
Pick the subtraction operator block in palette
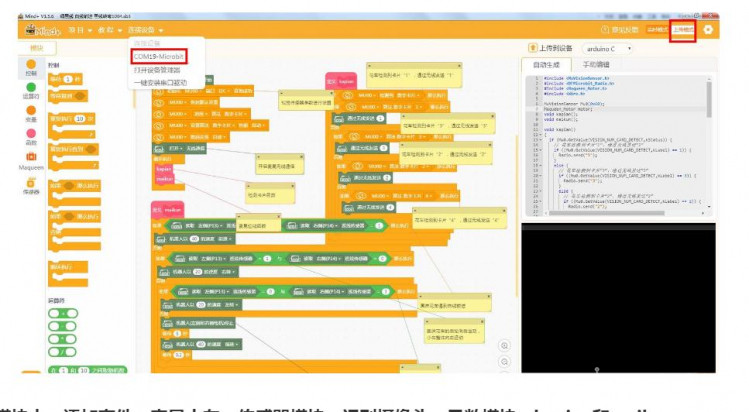[x=62, y=327]
